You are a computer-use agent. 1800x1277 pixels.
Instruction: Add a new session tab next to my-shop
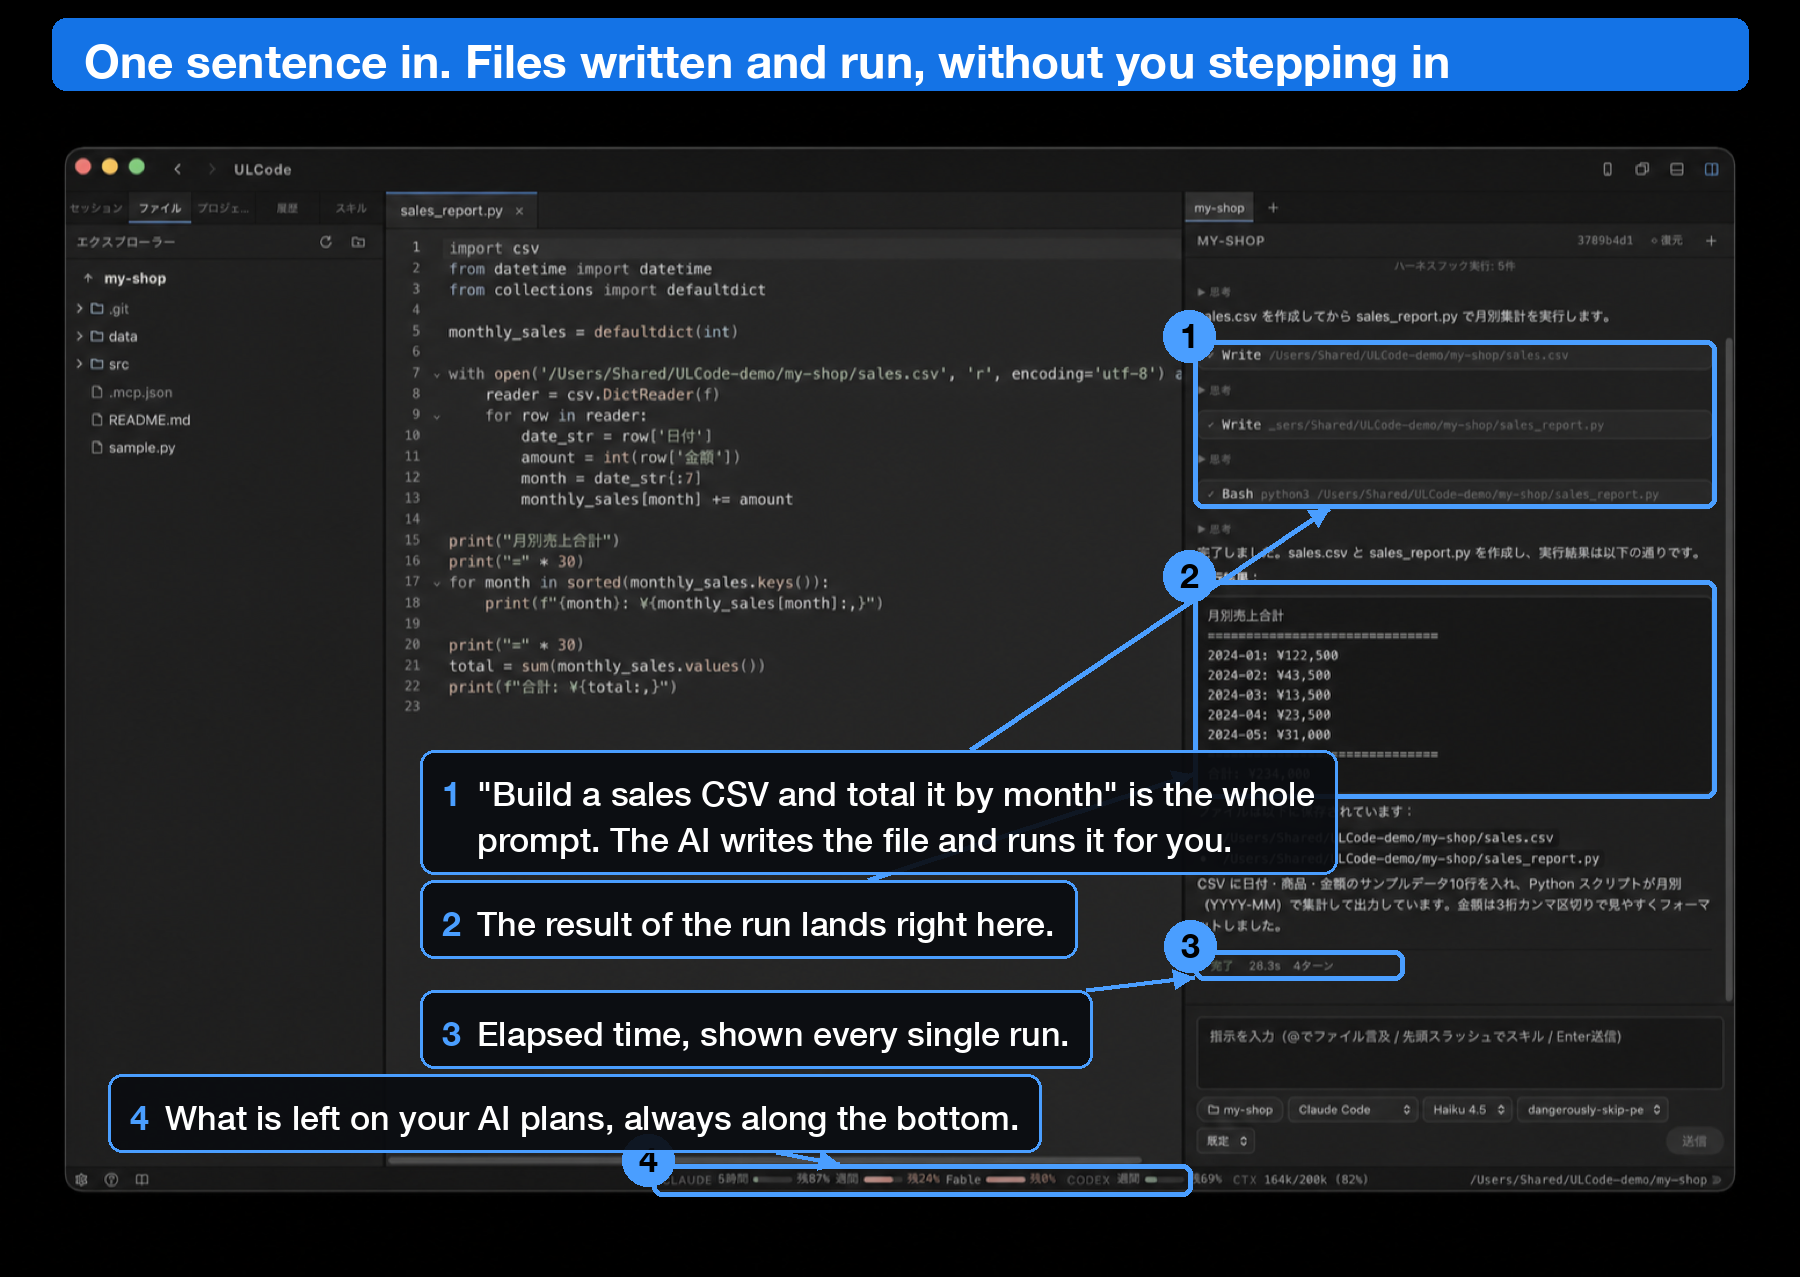coord(1273,208)
